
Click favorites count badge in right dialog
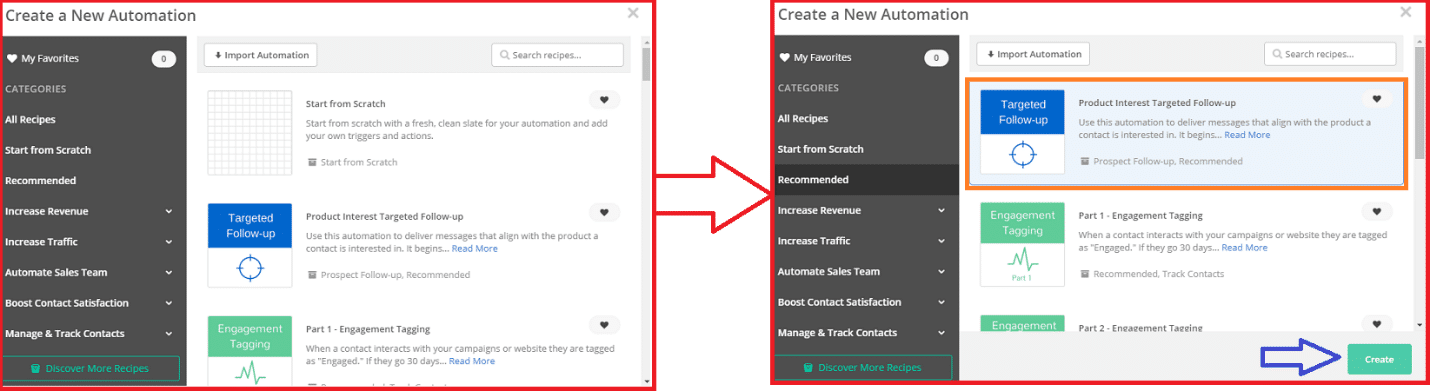[936, 58]
